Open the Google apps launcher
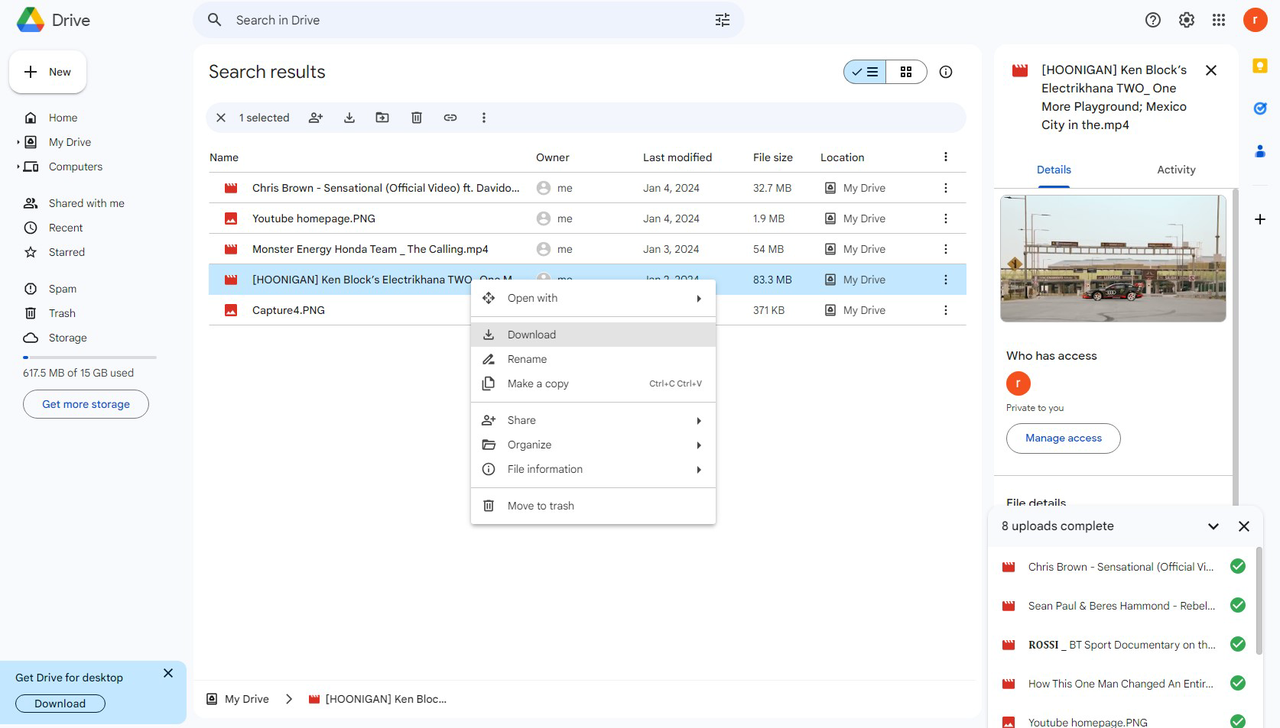This screenshot has height=728, width=1280. 1219,19
